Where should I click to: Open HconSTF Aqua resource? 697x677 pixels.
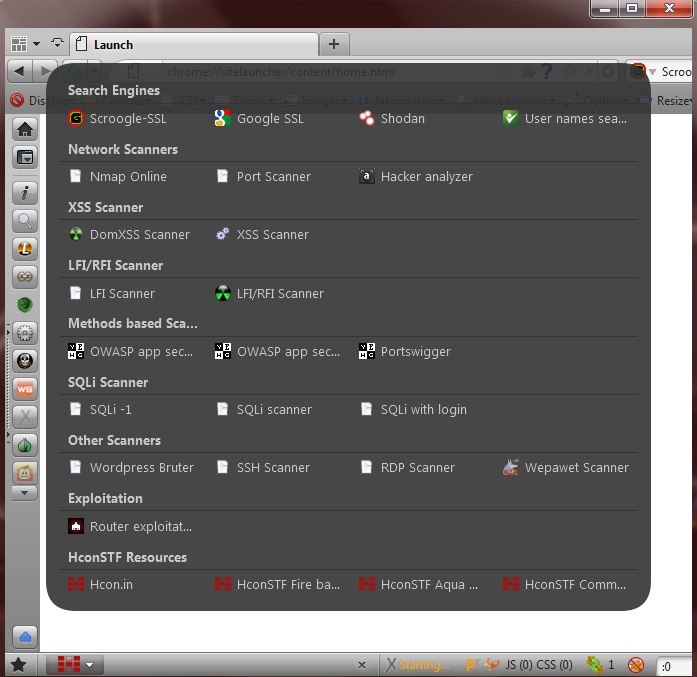(418, 584)
